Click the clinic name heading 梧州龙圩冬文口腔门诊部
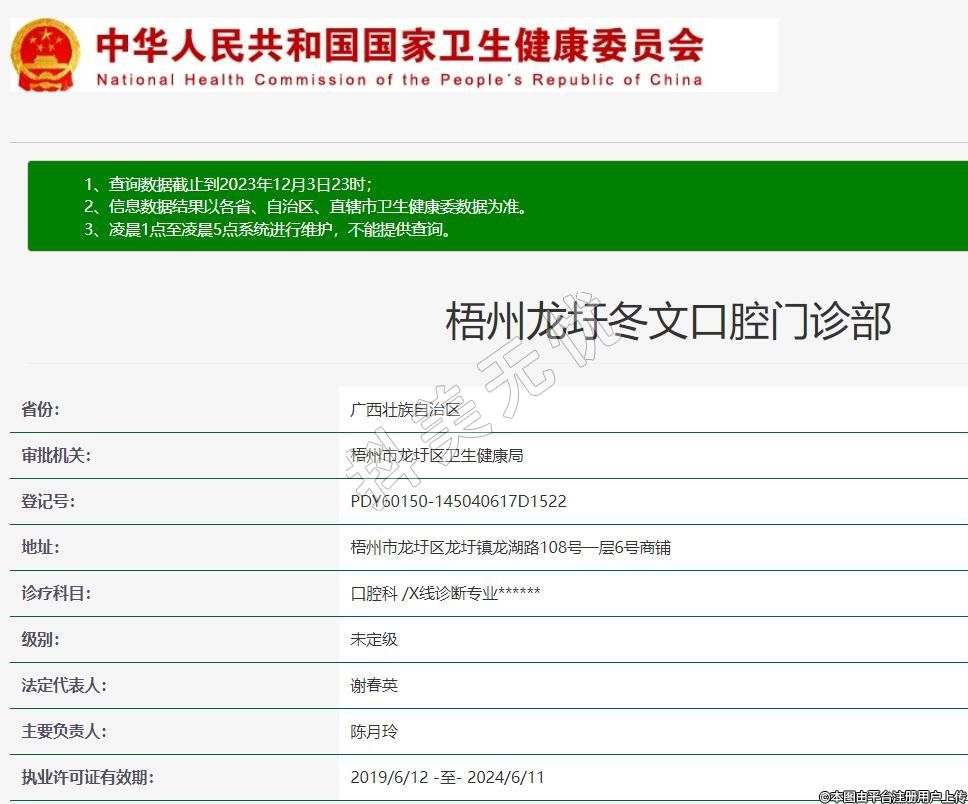This screenshot has width=968, height=804. coord(667,322)
